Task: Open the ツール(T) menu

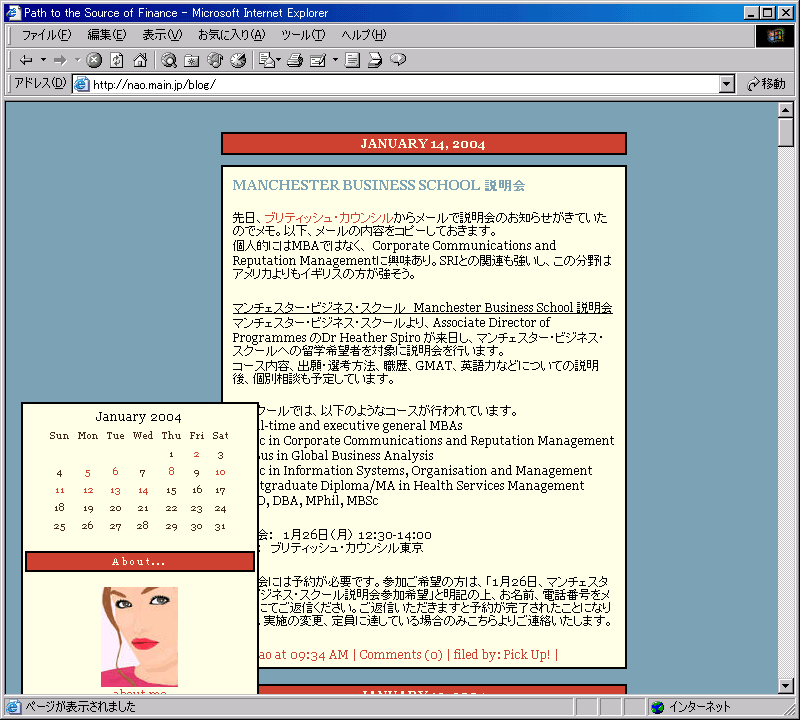Action: pos(303,35)
